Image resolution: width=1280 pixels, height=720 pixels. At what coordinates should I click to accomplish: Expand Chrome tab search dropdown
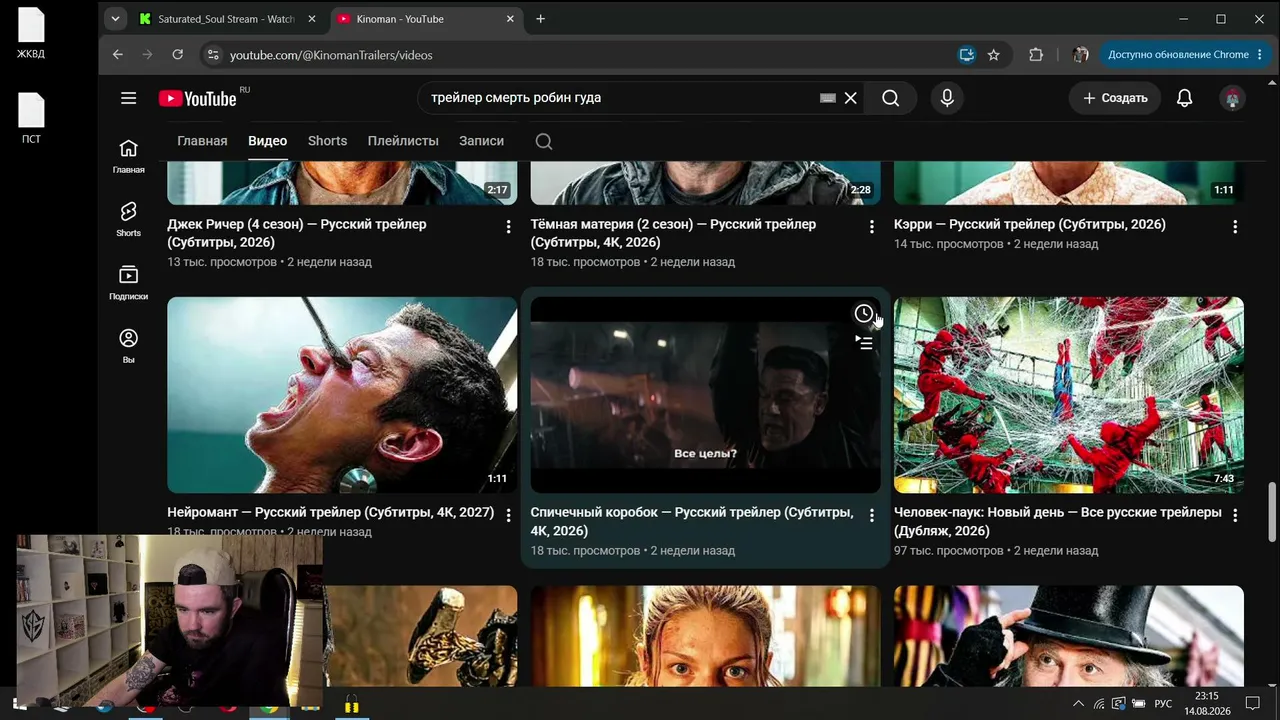pyautogui.click(x=116, y=19)
